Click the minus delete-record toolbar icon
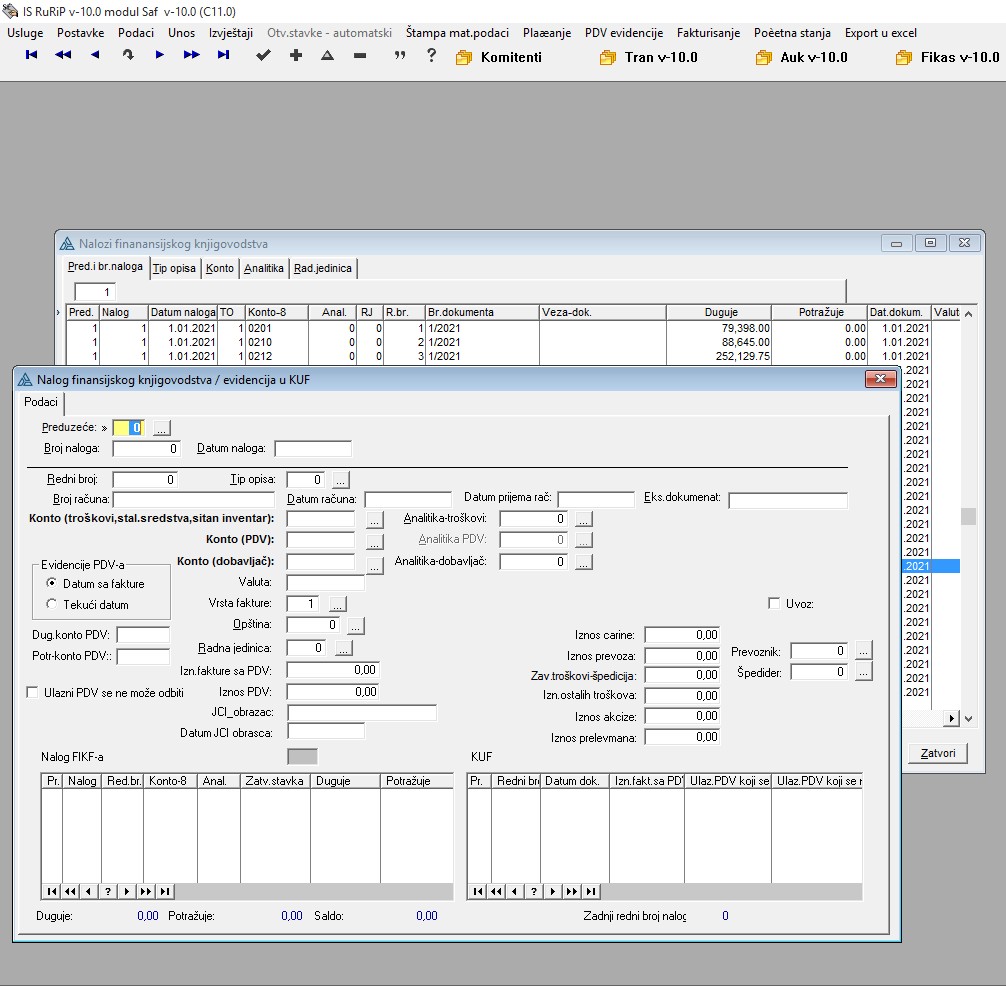Viewport: 1006px width, 986px height. (359, 56)
